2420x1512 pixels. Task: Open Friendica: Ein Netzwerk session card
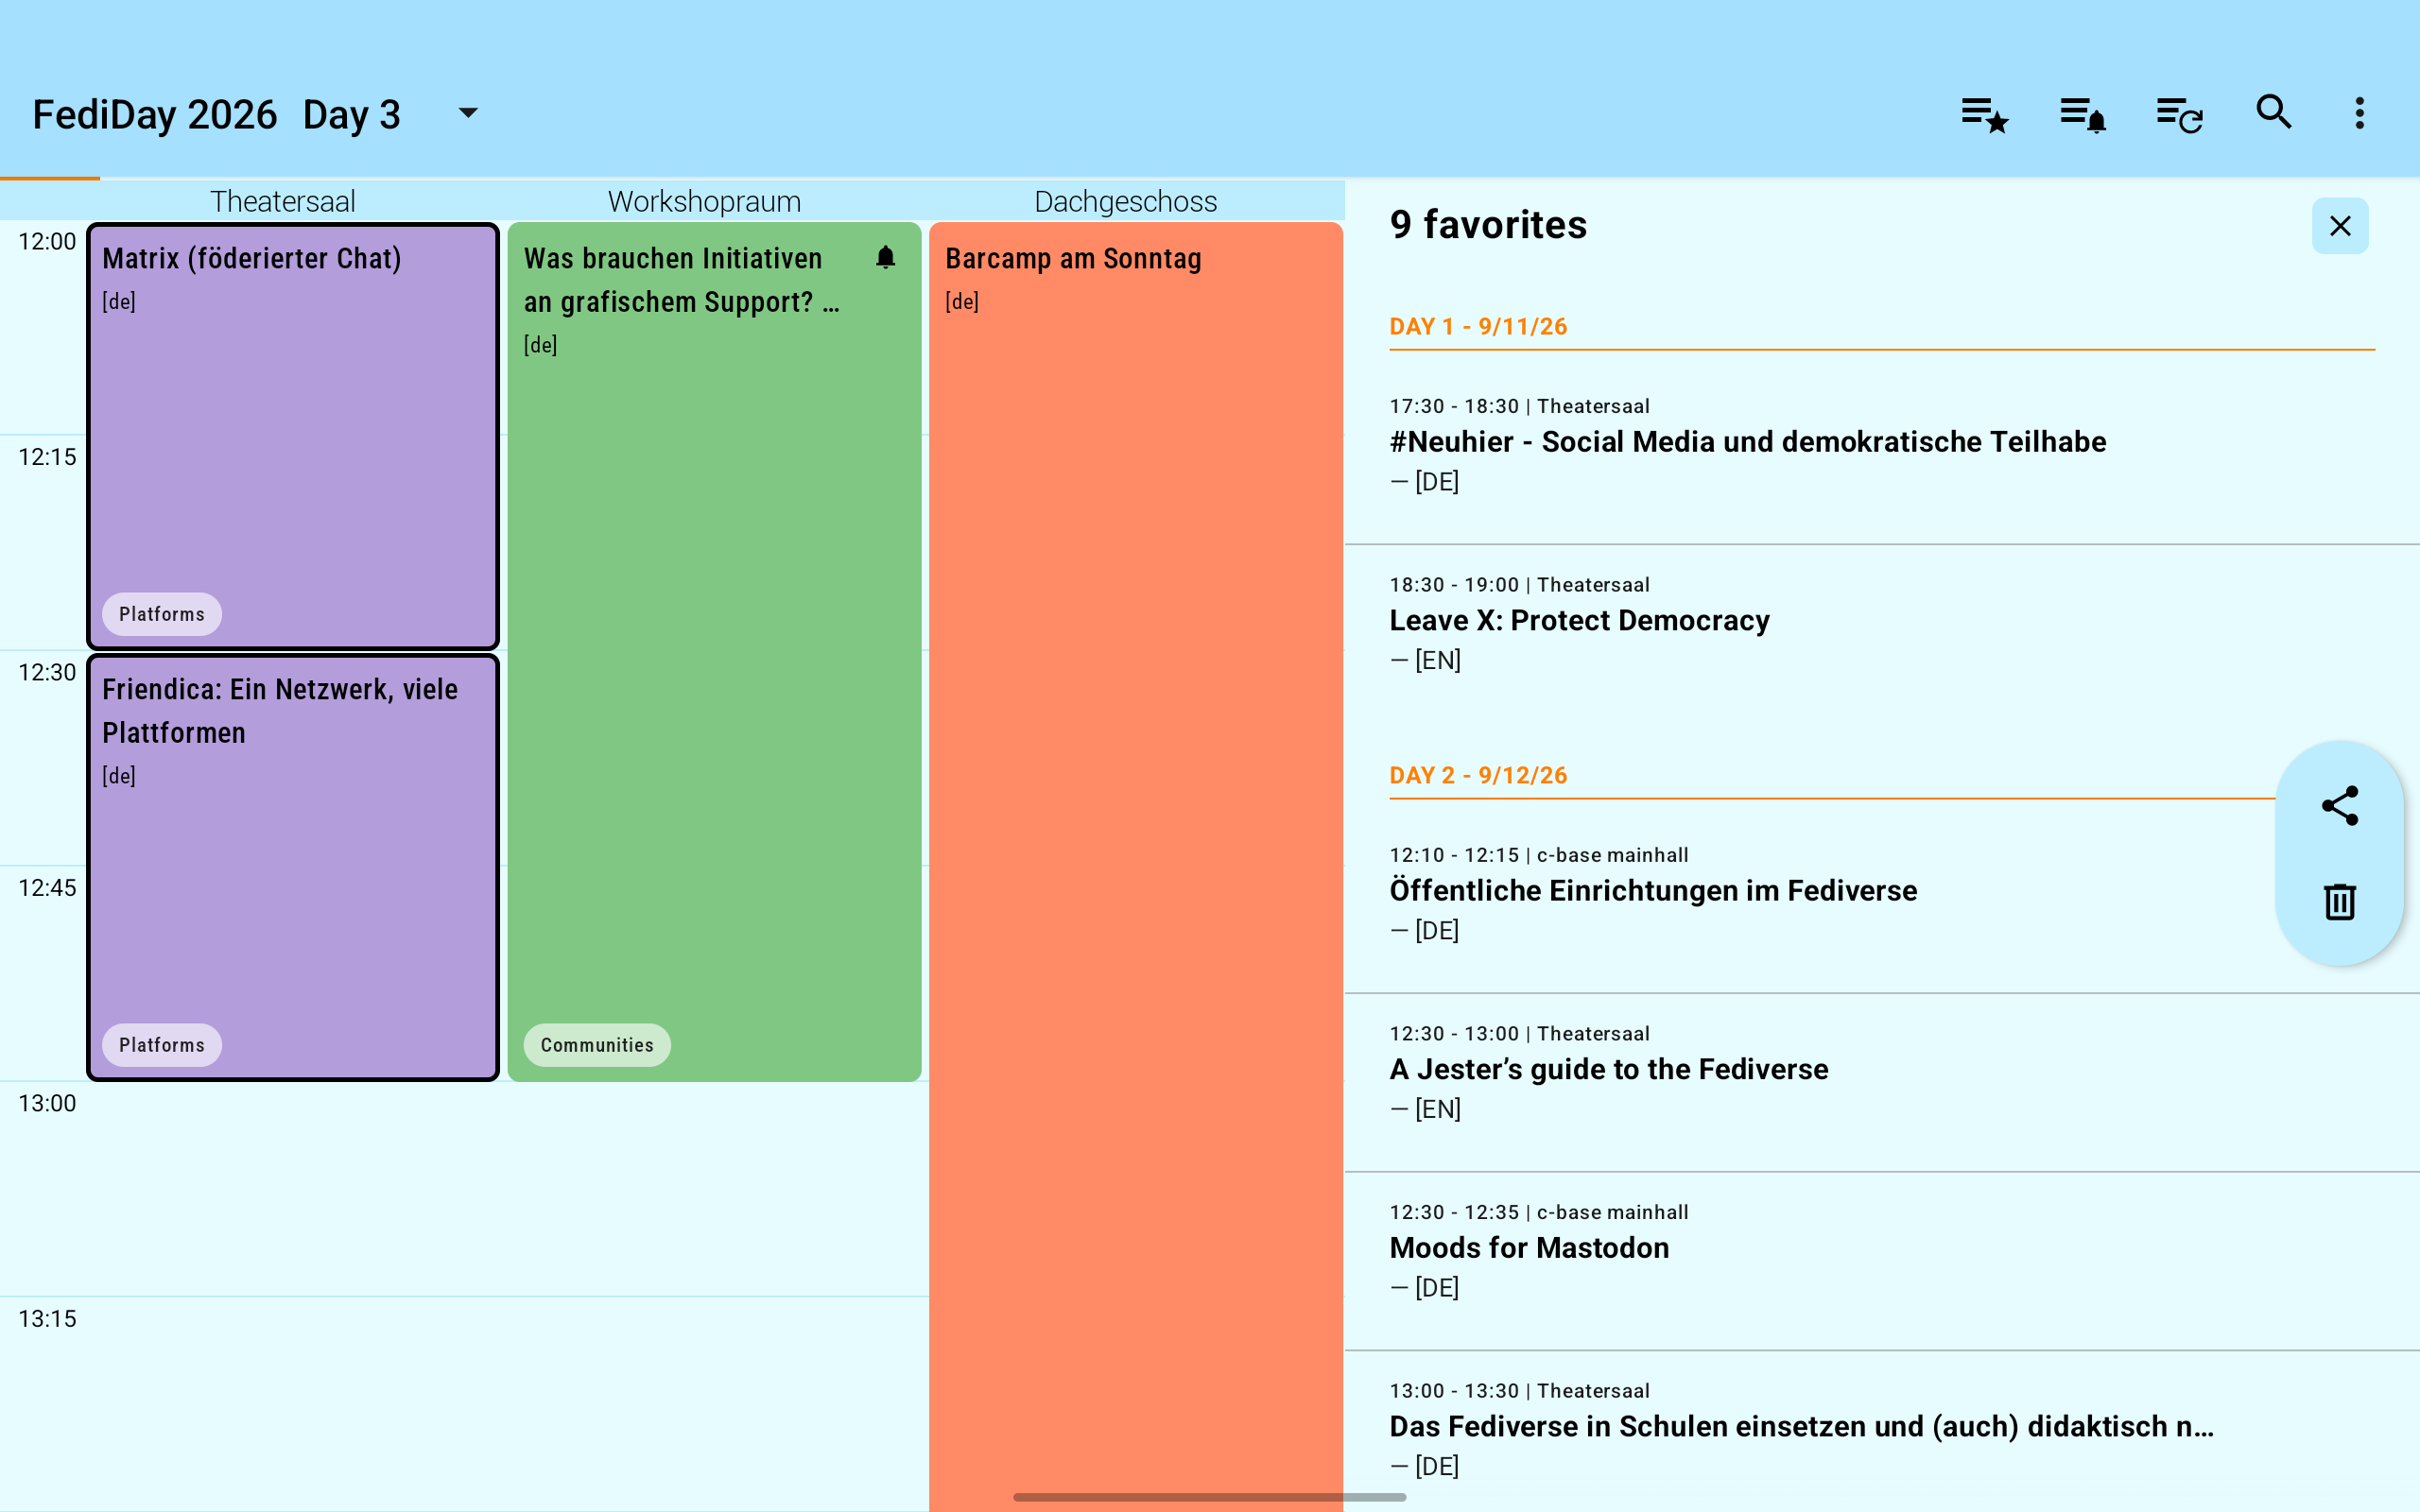293,867
